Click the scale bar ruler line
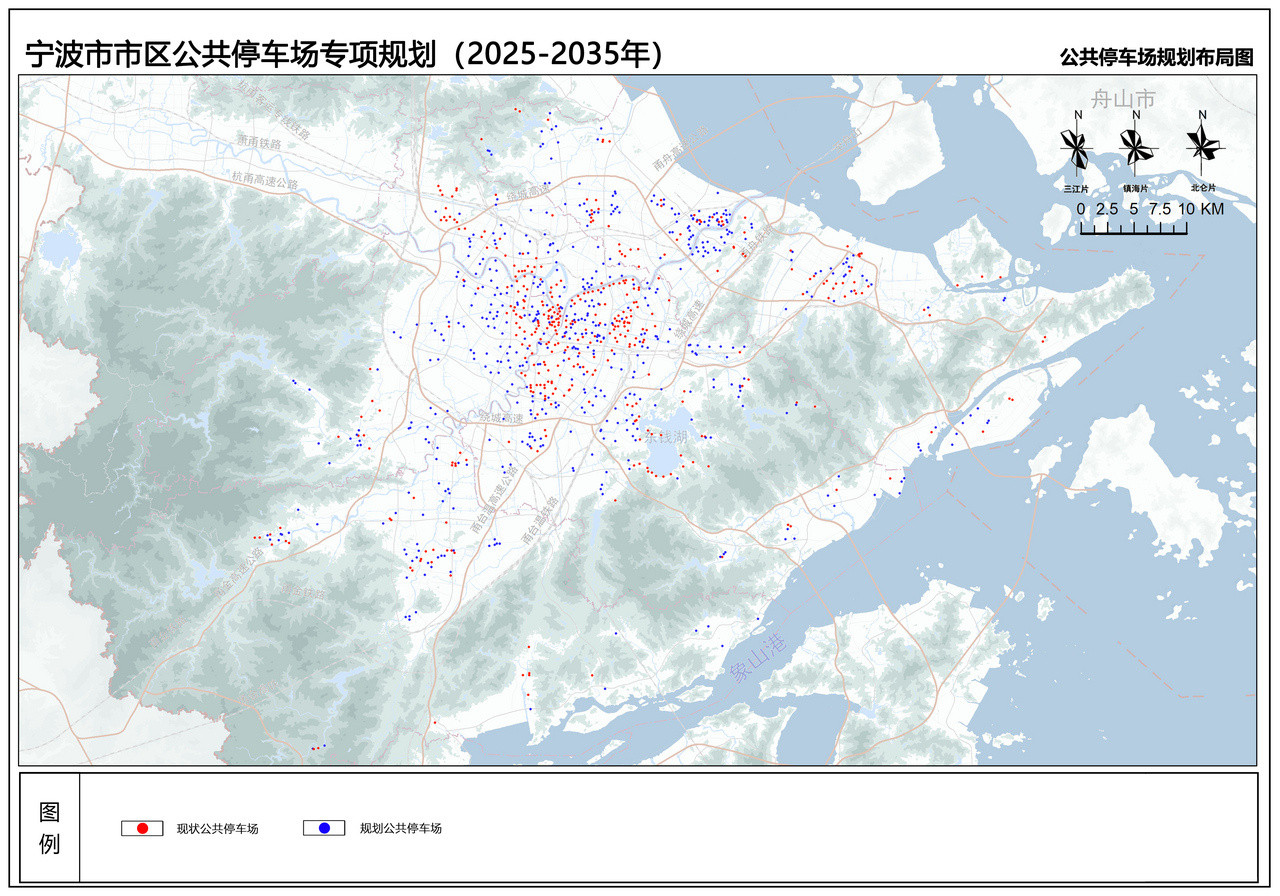This screenshot has width=1280, height=896. coord(1133,228)
